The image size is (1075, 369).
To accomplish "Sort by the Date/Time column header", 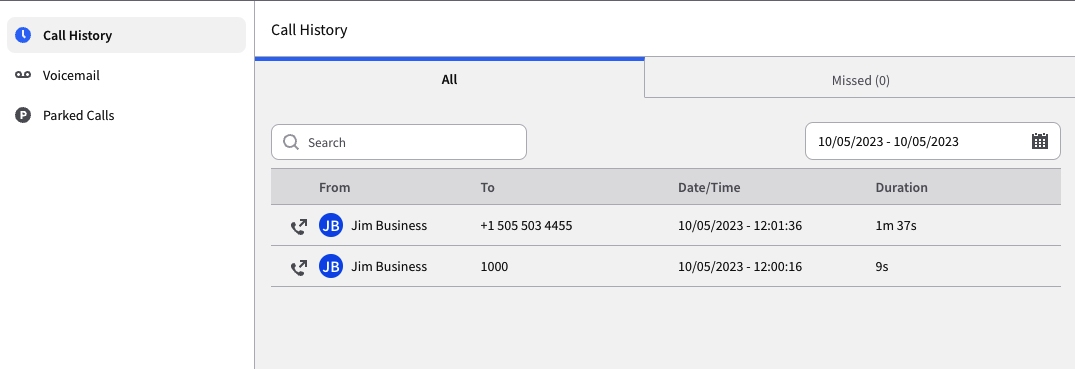I will tap(709, 187).
